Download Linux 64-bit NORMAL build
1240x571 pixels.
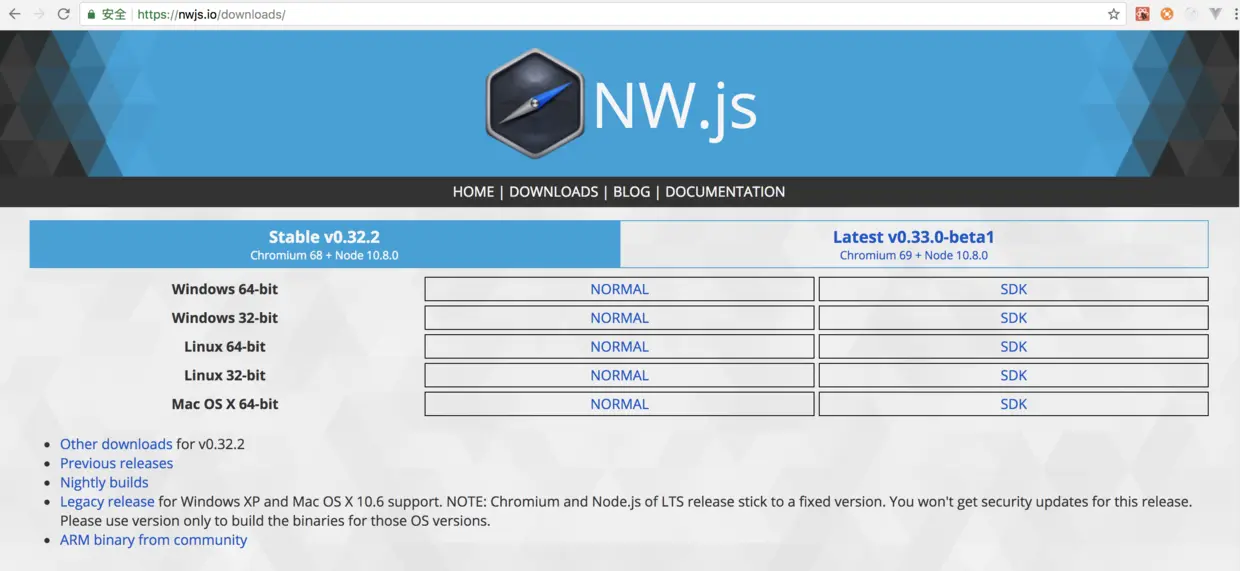(x=619, y=347)
